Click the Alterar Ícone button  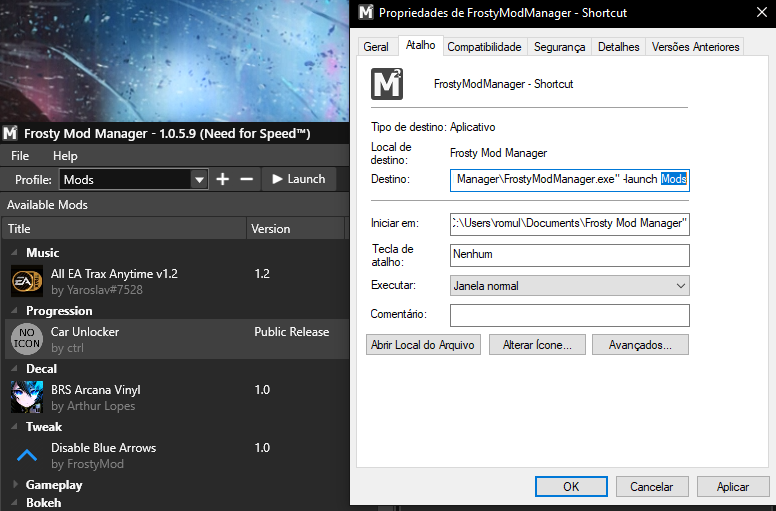tap(537, 345)
